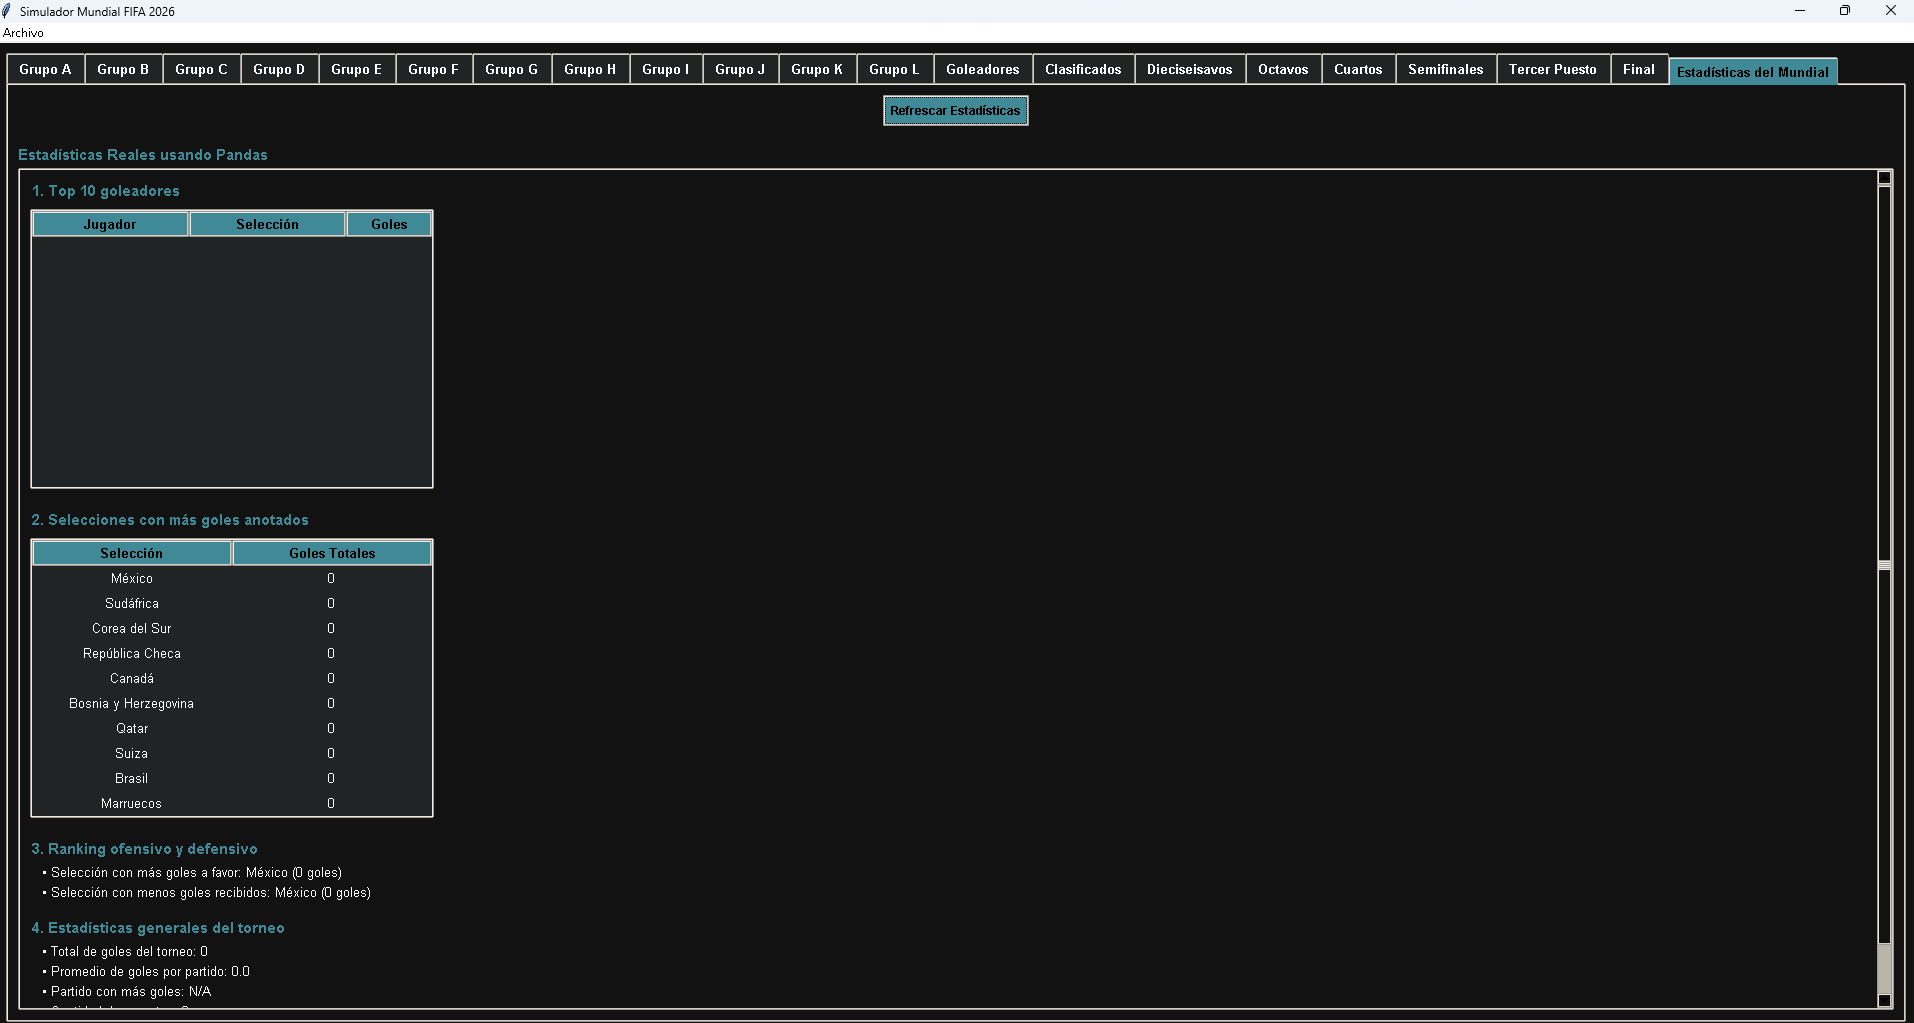Image resolution: width=1914 pixels, height=1023 pixels.
Task: Select the Marruecos table row
Action: click(232, 803)
